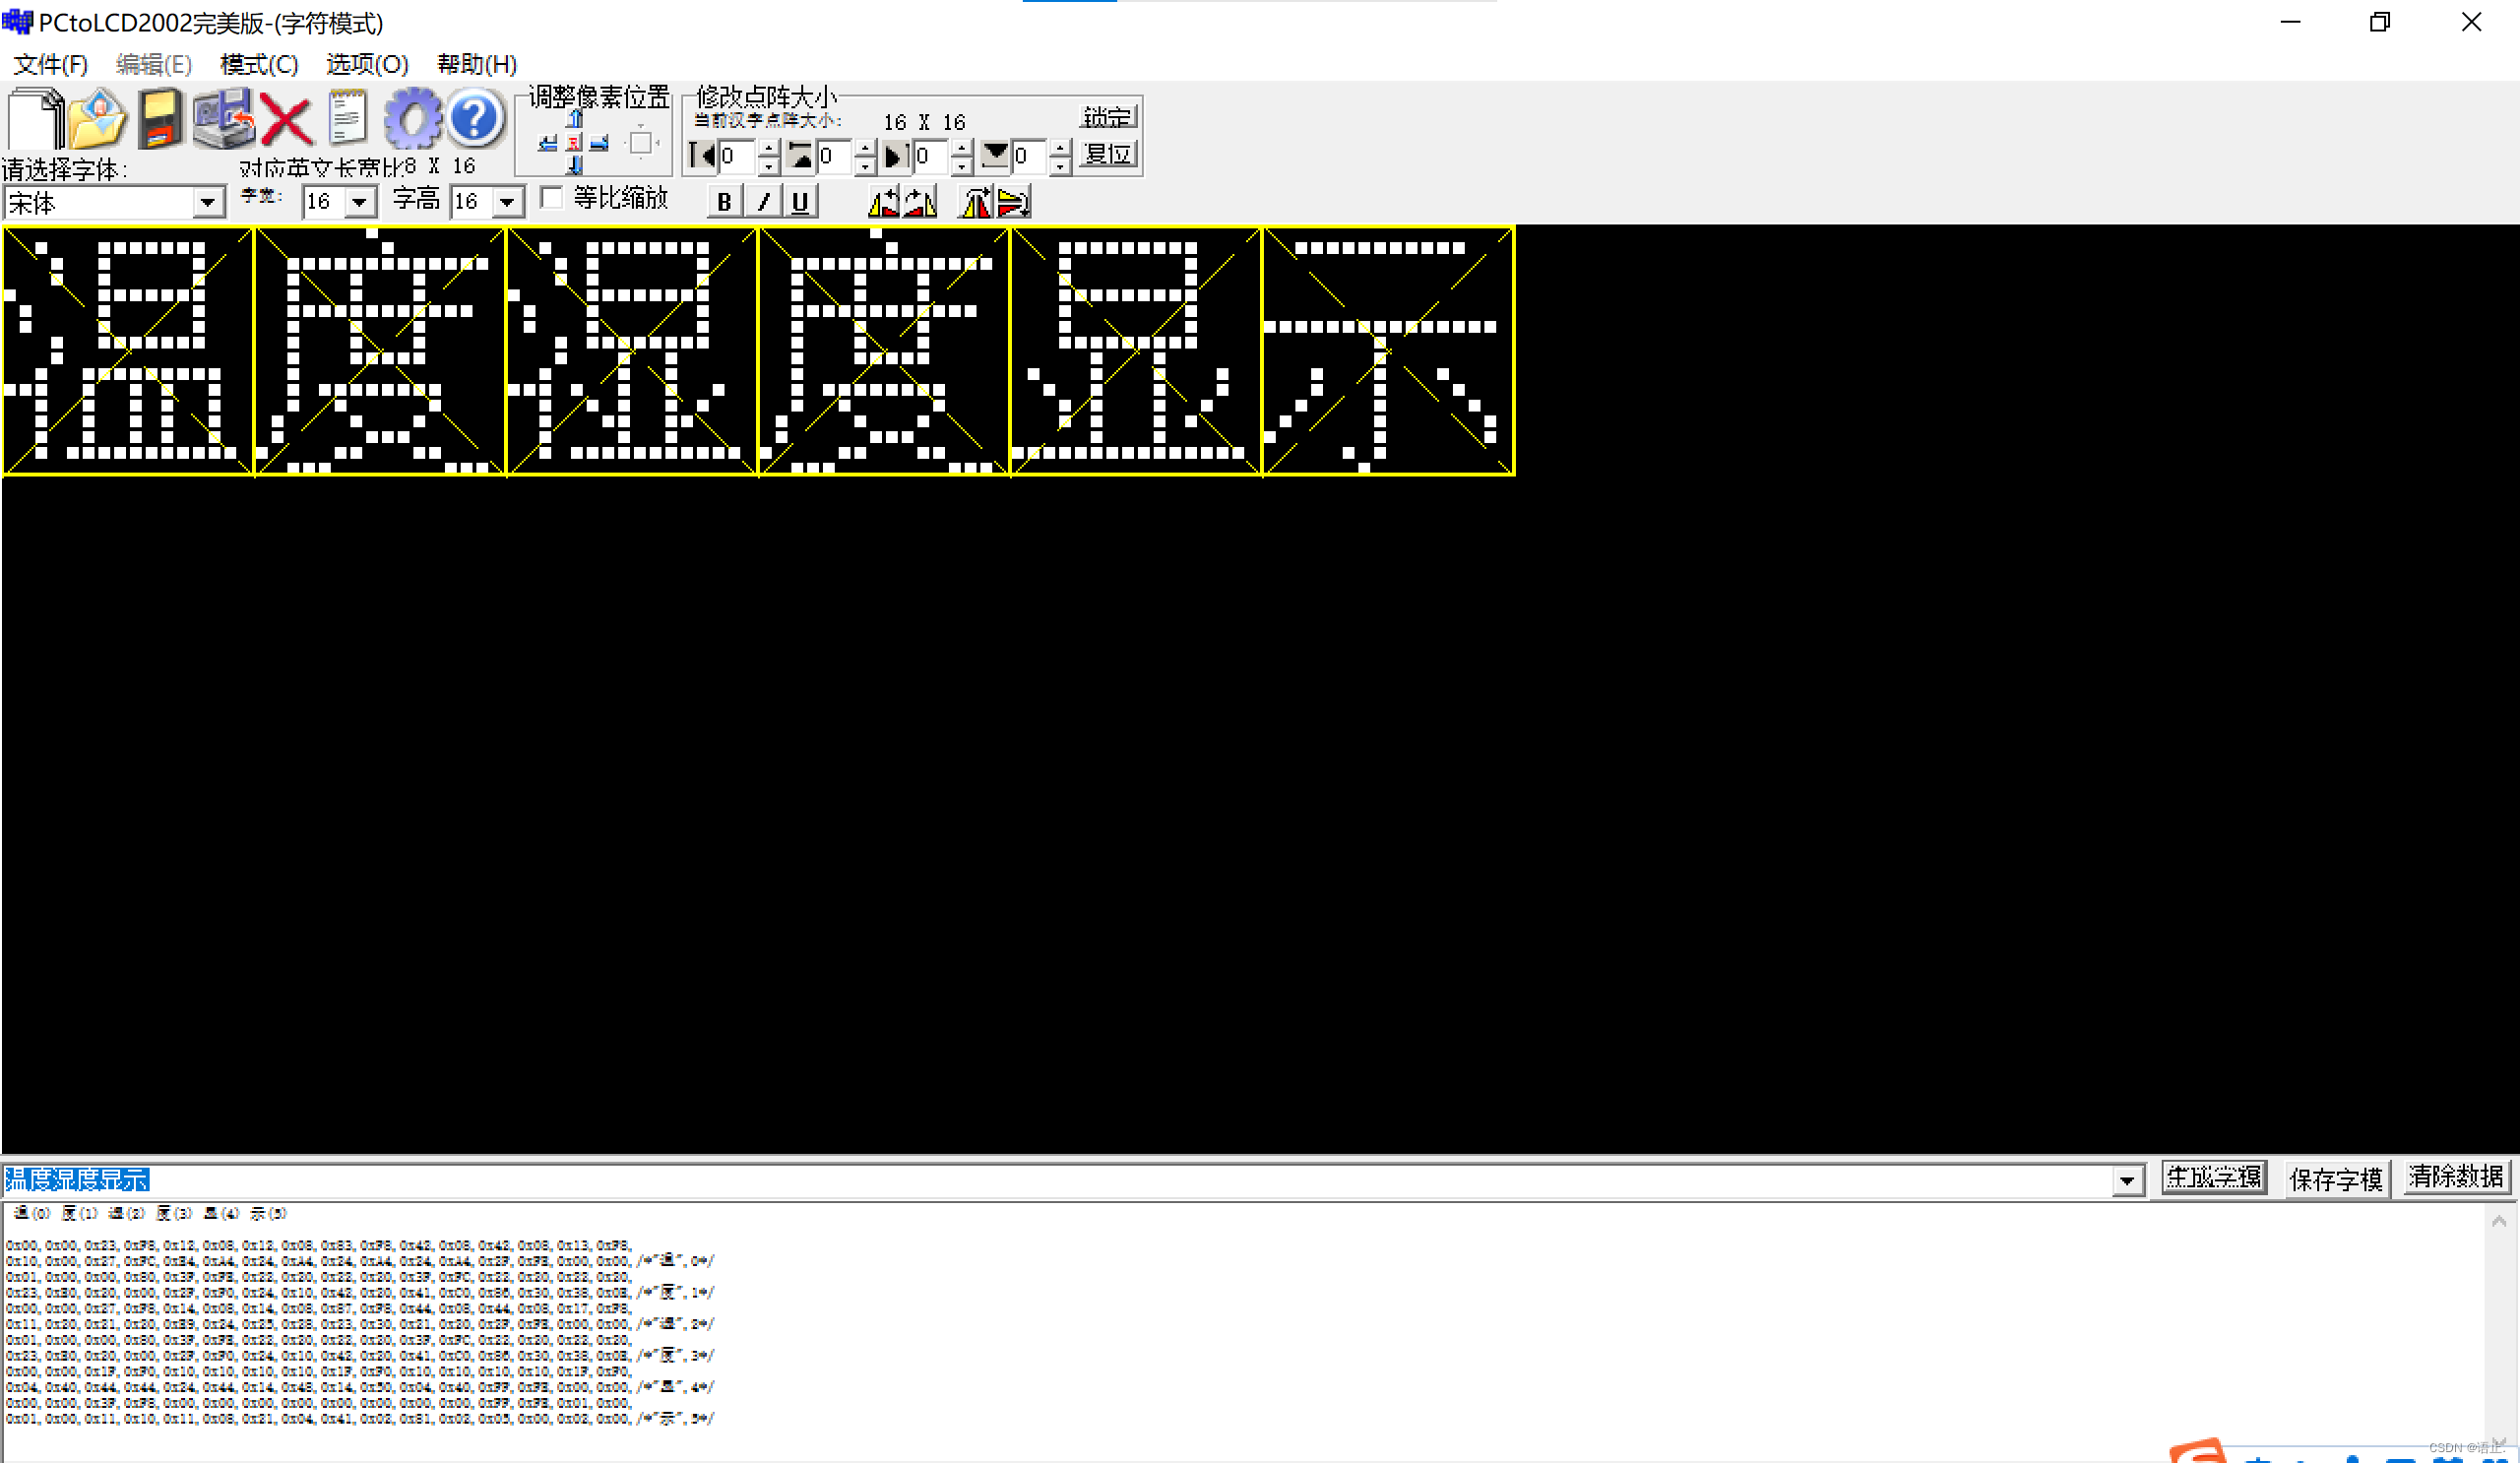This screenshot has width=2520, height=1463.
Task: Open the 字高 size dropdown
Action: point(508,201)
